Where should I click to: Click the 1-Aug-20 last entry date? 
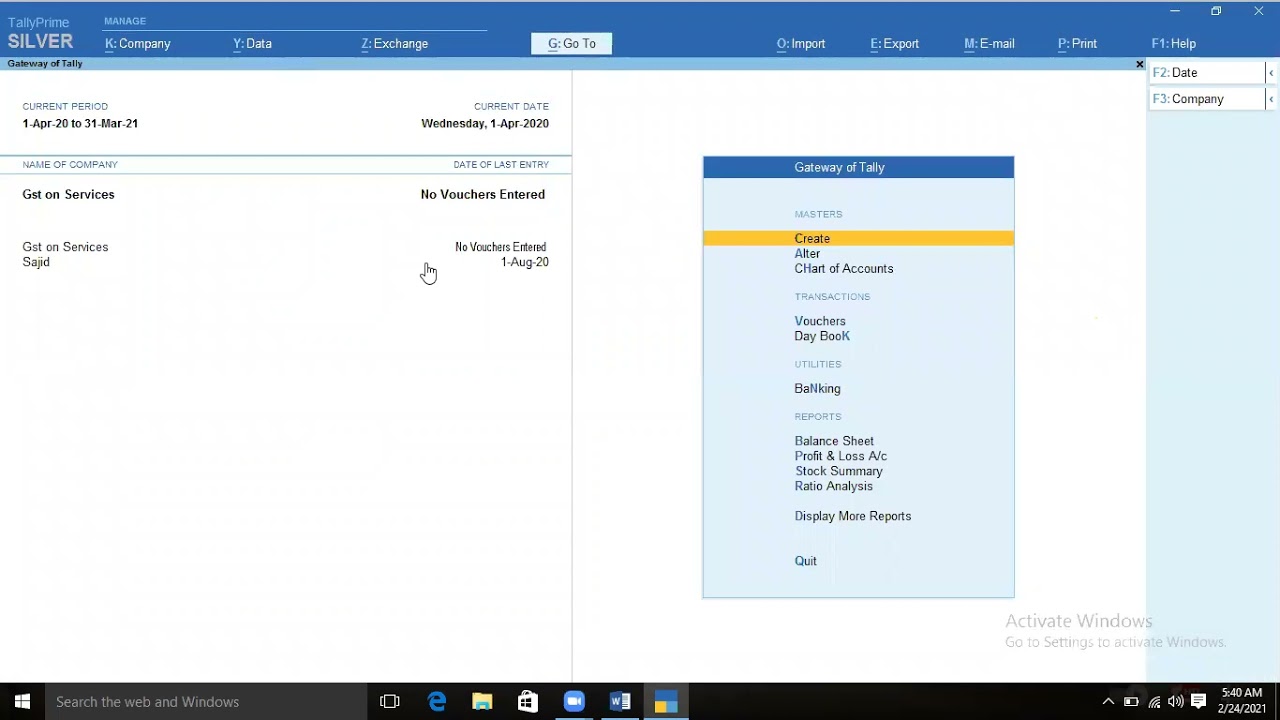pyautogui.click(x=525, y=262)
